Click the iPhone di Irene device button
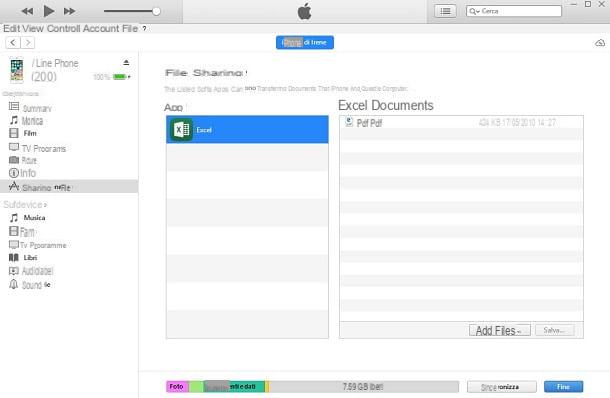Screen dimensions: 610x398 tap(305, 42)
